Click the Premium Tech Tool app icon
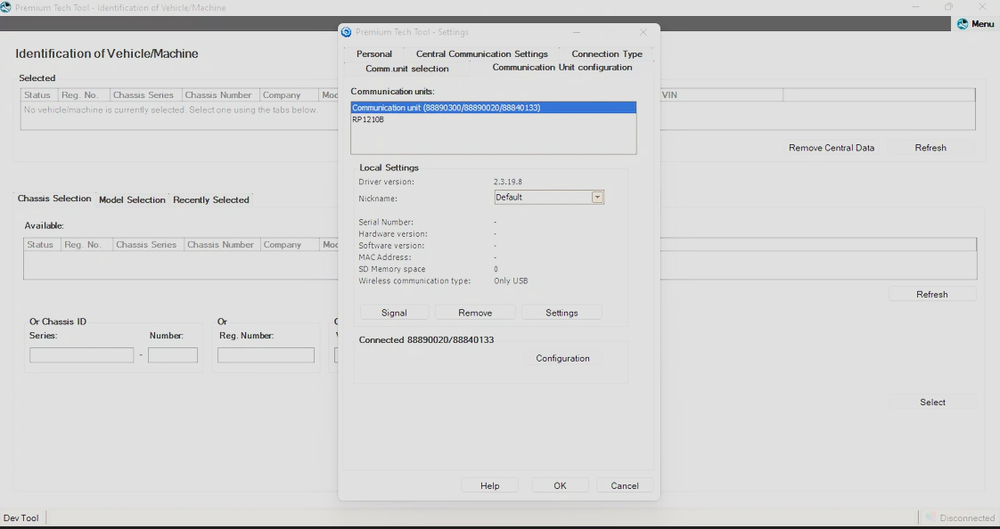This screenshot has width=1000, height=529. (x=7, y=7)
